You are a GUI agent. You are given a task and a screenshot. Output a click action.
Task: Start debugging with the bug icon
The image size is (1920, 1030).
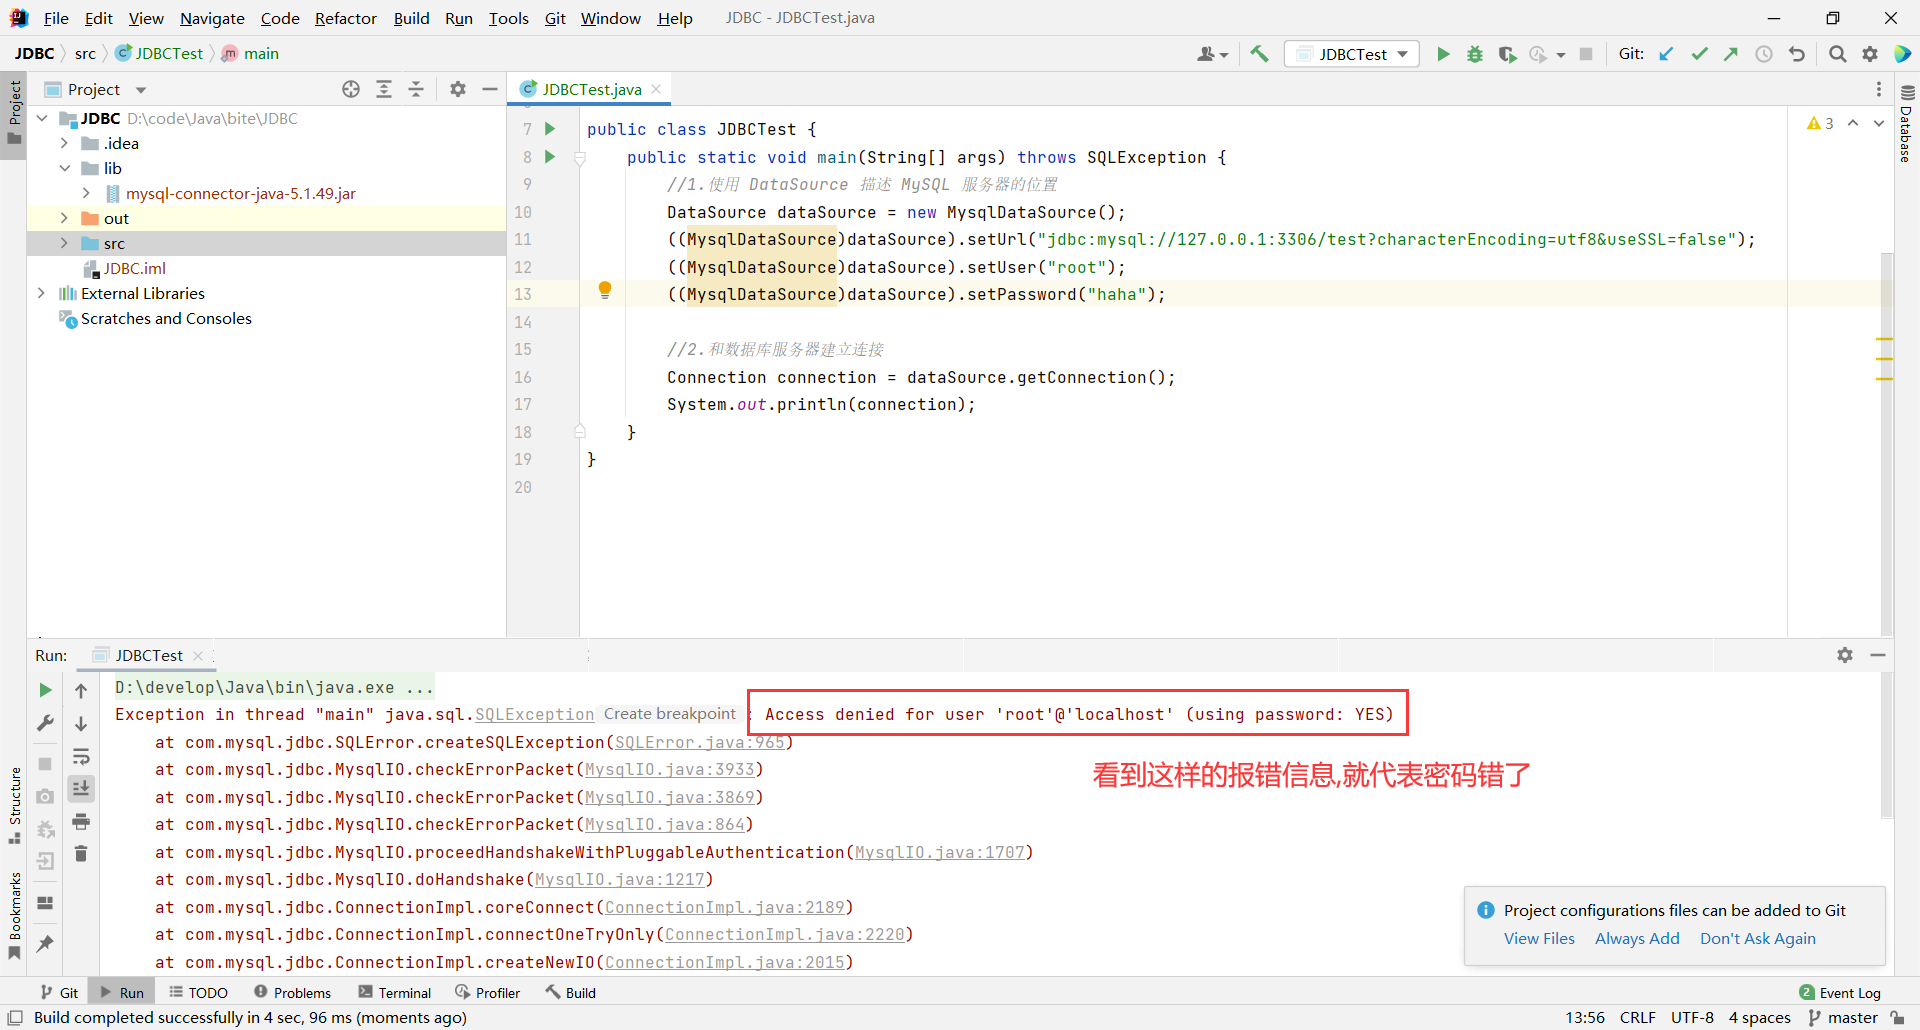[1475, 54]
